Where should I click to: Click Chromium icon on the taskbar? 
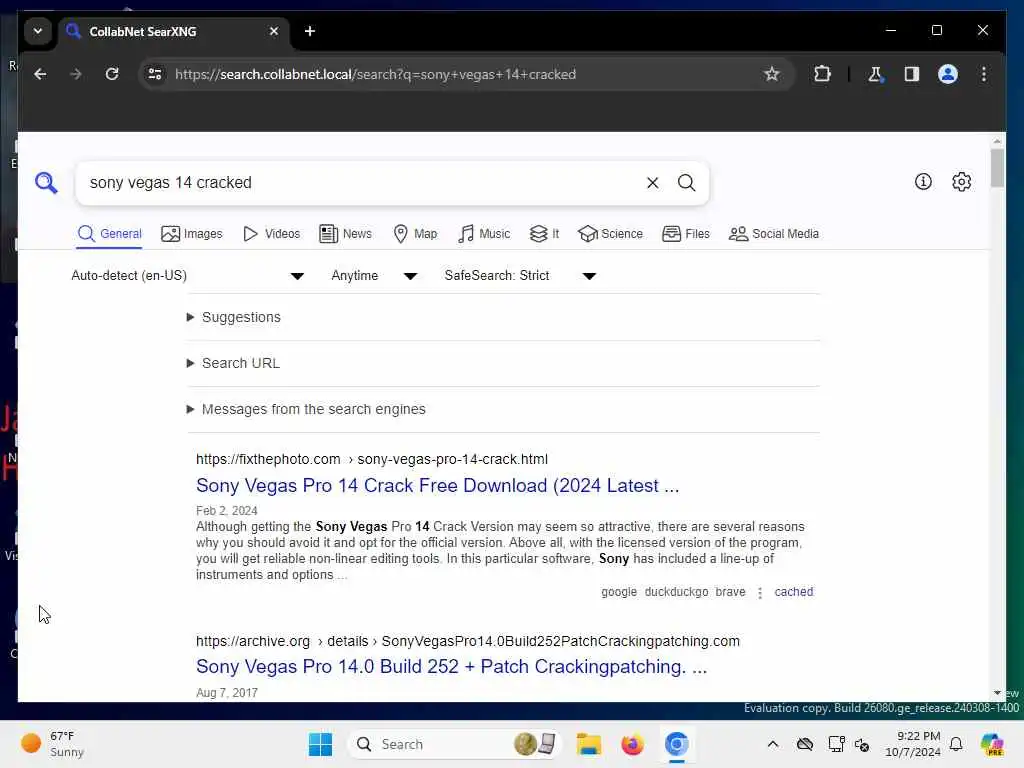click(x=677, y=744)
